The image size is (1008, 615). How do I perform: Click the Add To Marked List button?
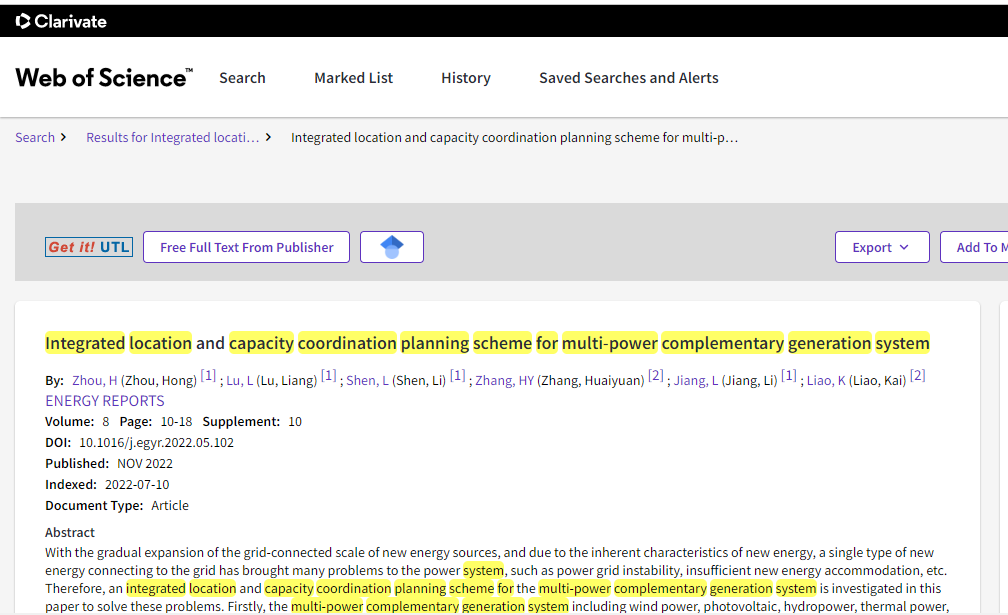[974, 247]
